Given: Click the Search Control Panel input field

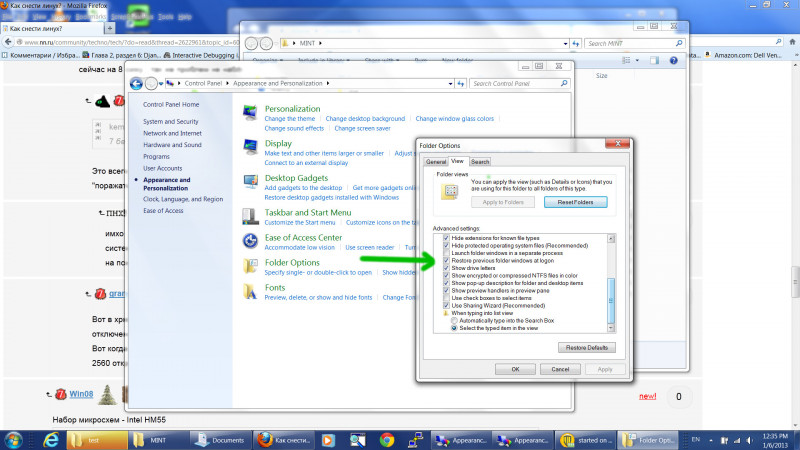Looking at the screenshot, I should tap(515, 83).
